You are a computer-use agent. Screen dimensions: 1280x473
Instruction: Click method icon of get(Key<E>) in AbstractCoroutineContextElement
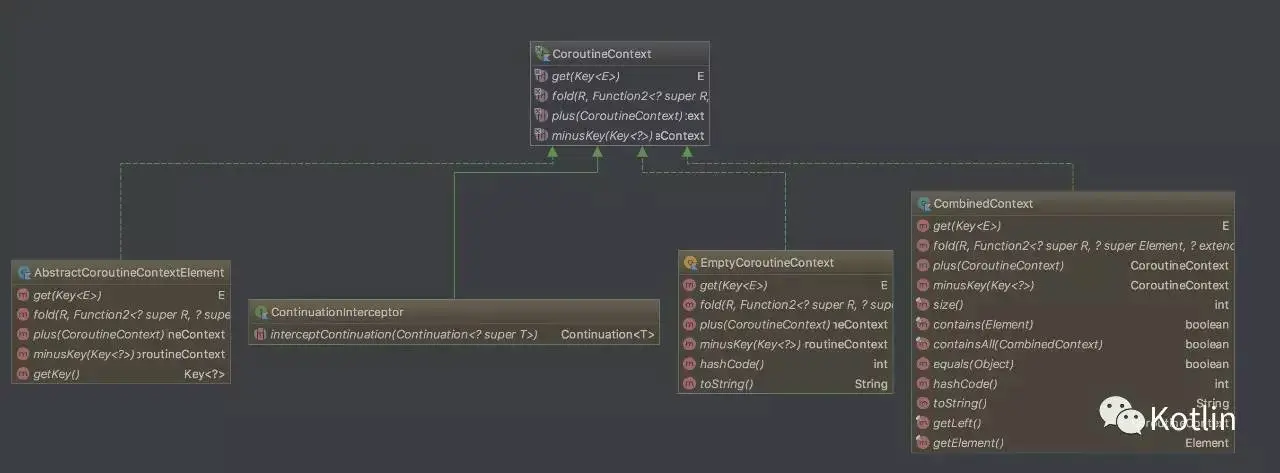[x=23, y=295]
